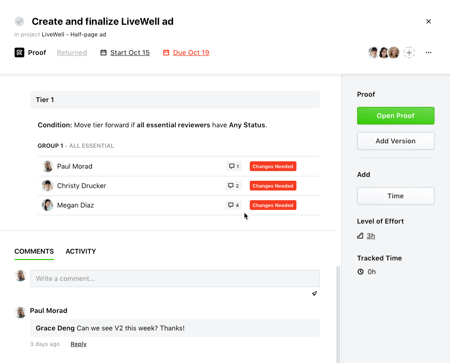Viewport: 450px width, 363px height.
Task: Open Christy Drucker's comment count icon
Action: point(233,186)
